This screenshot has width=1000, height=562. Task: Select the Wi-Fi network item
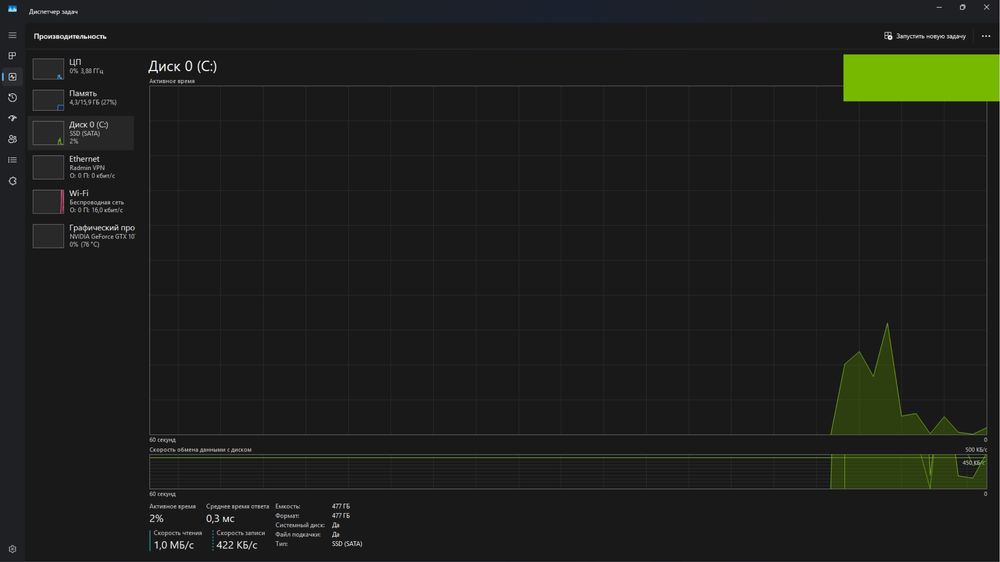click(81, 202)
